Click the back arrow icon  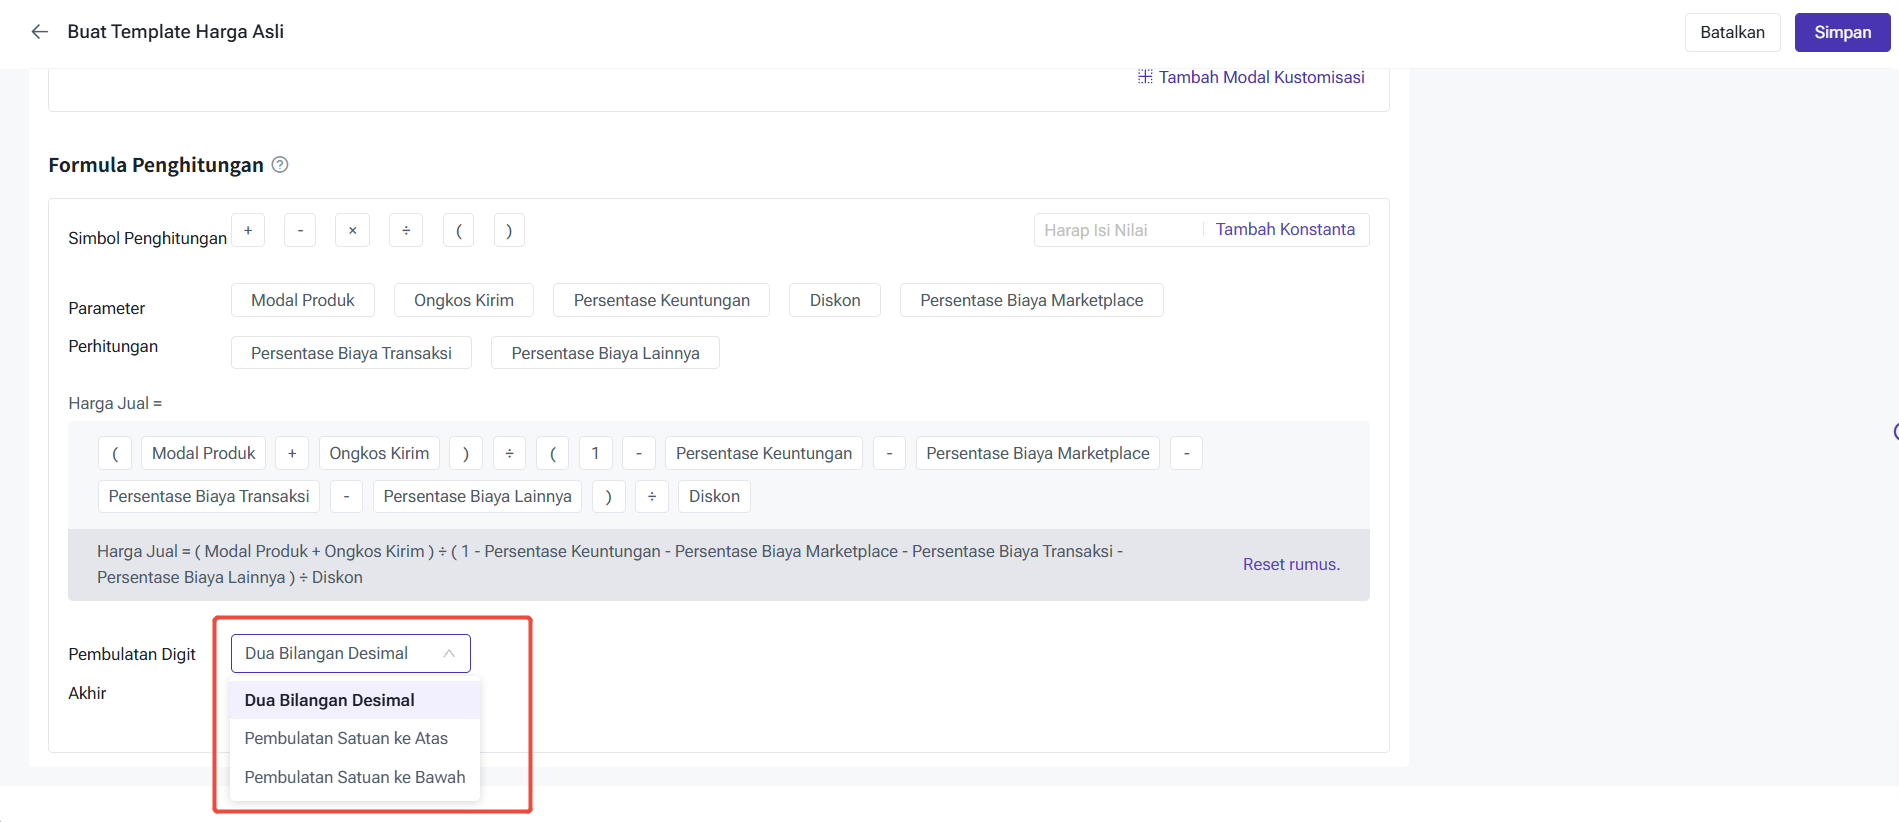(40, 32)
